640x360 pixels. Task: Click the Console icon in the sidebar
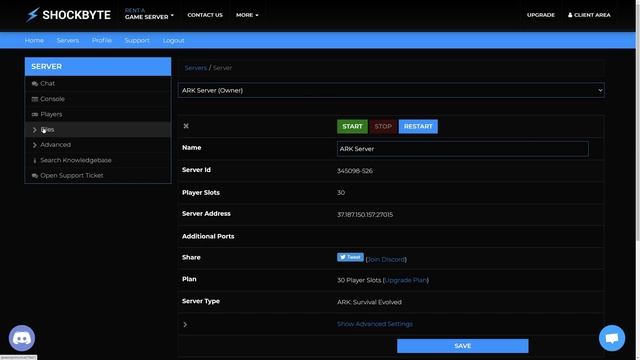click(x=35, y=99)
